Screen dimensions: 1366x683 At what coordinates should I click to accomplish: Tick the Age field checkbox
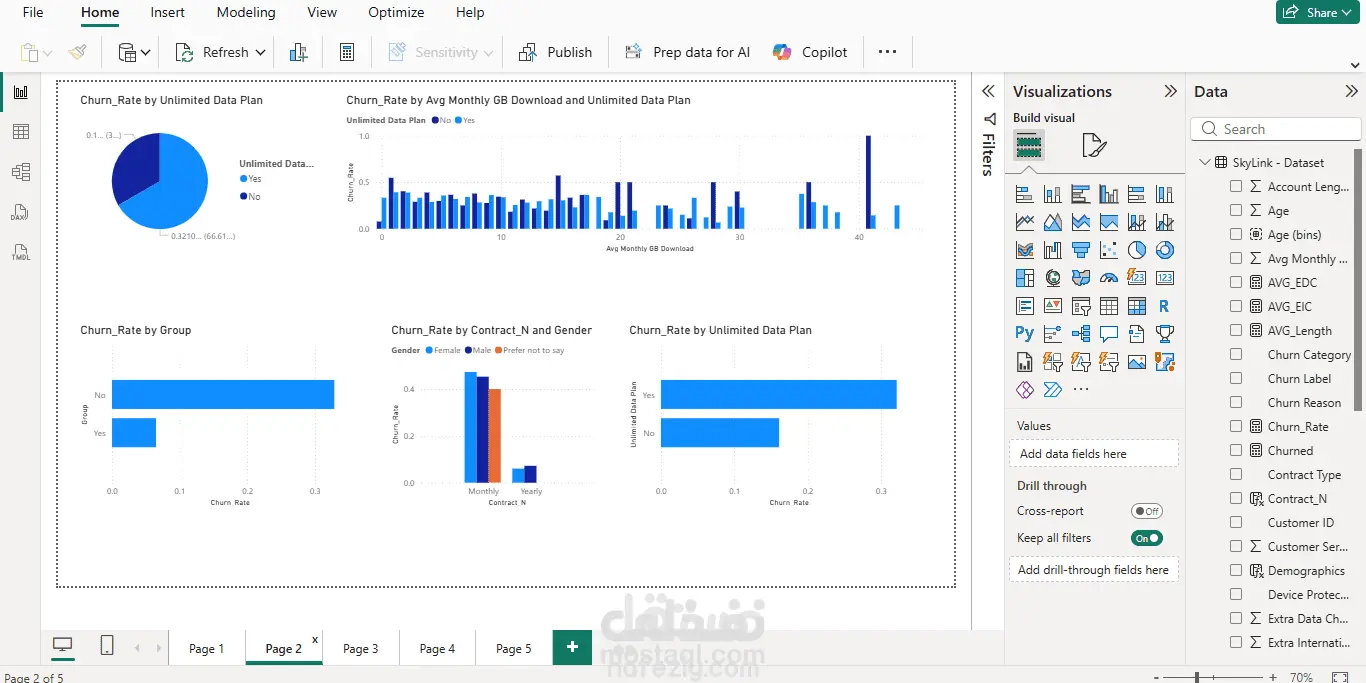(x=1236, y=210)
